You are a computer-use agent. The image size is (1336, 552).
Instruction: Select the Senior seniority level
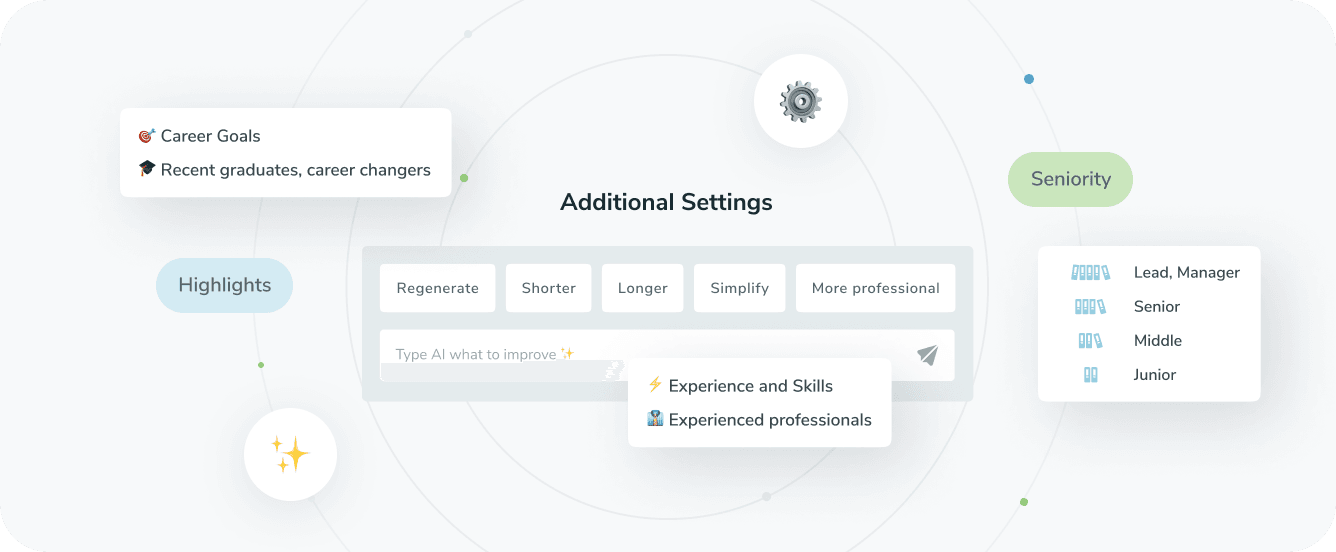pos(1156,306)
